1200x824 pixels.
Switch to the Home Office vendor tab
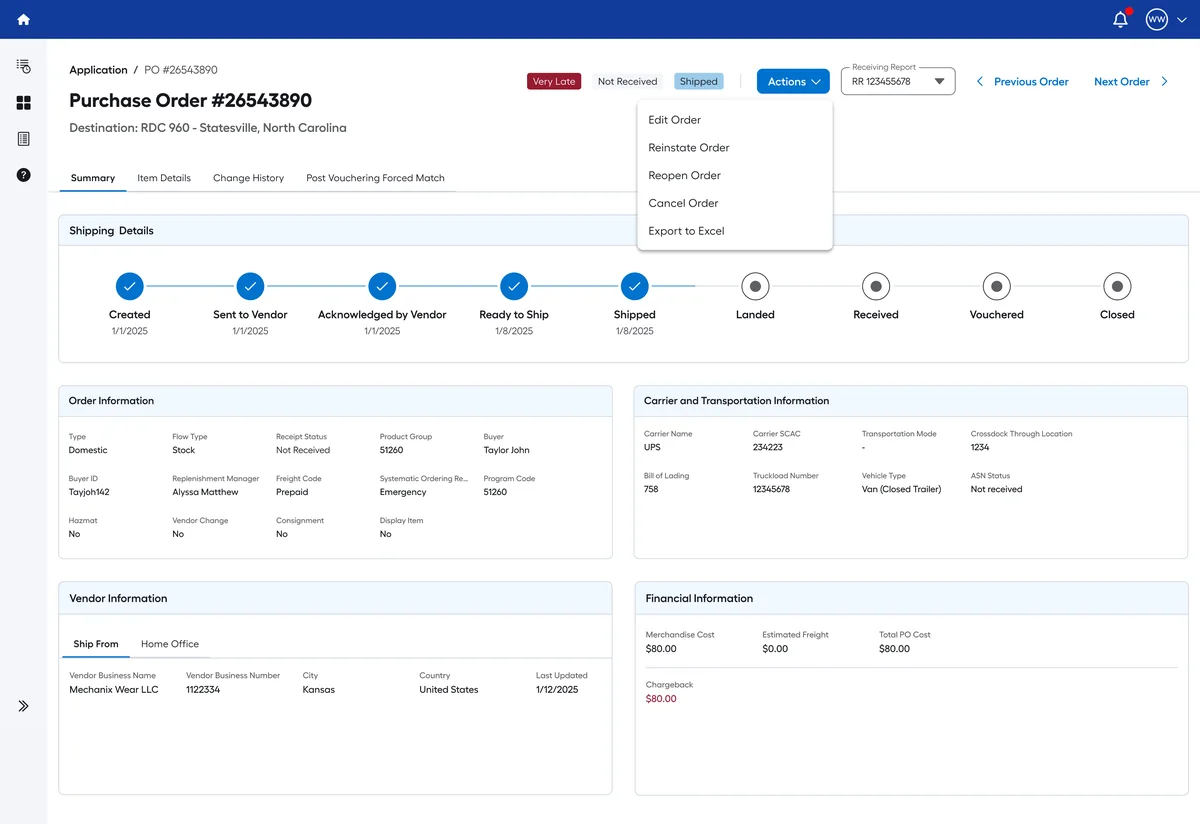[170, 644]
